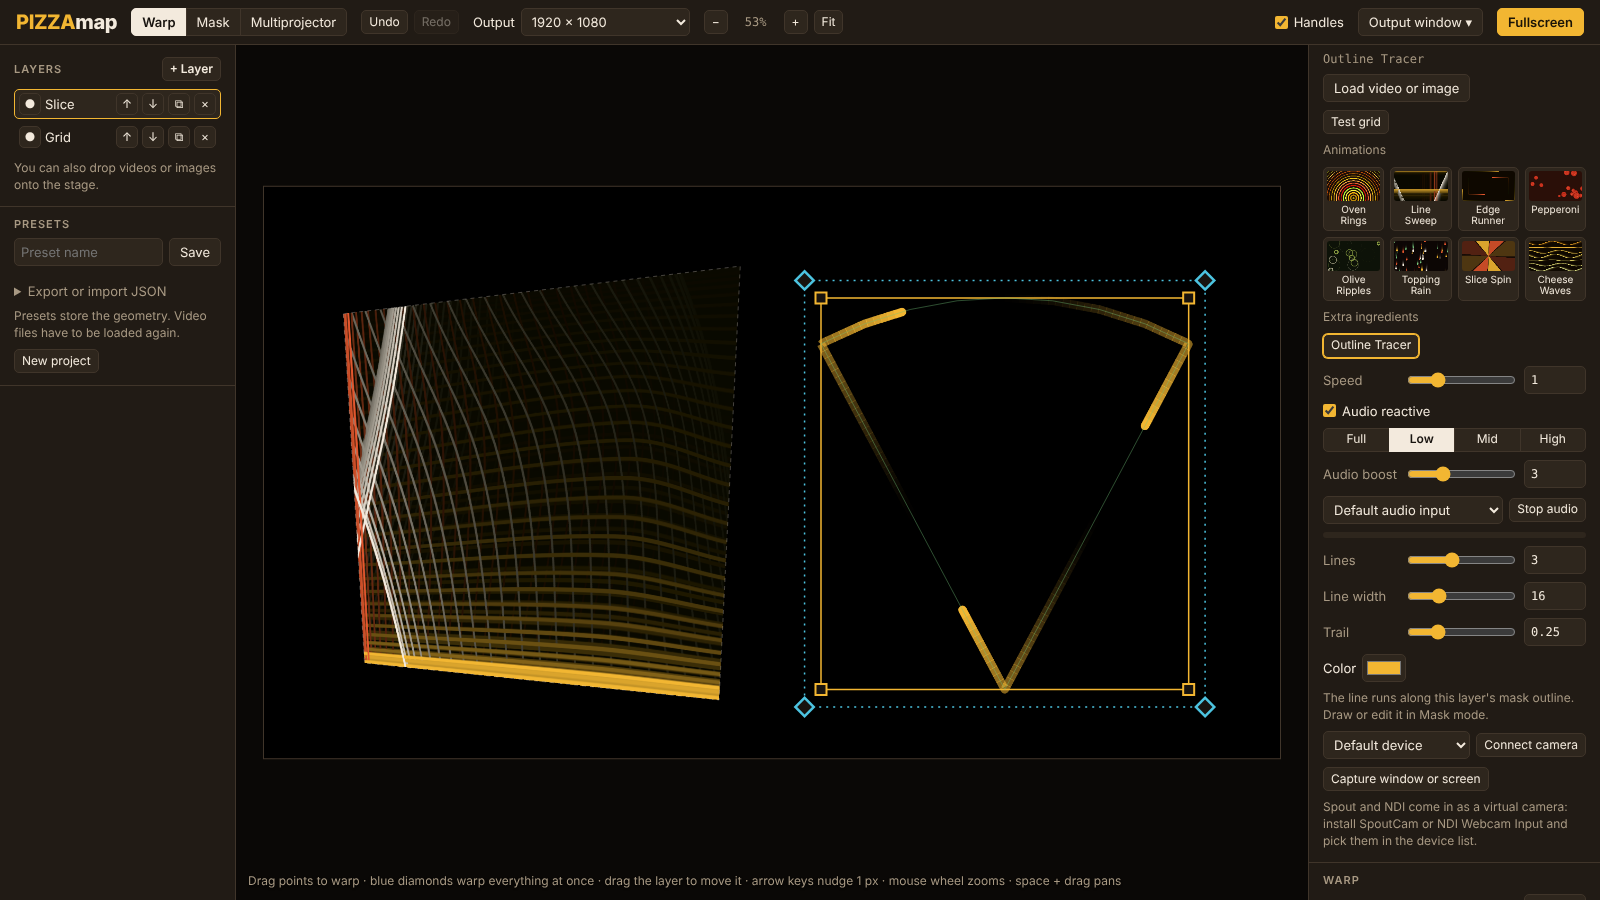Open the Color swatch picker
This screenshot has height=900, width=1600.
1384,668
